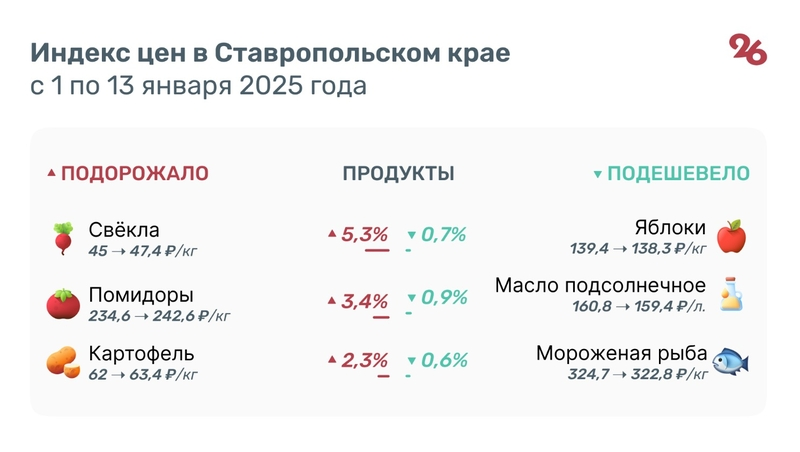The height and width of the screenshot is (452, 800).
Task: Click the 0,9% decrease value
Action: 443,298
